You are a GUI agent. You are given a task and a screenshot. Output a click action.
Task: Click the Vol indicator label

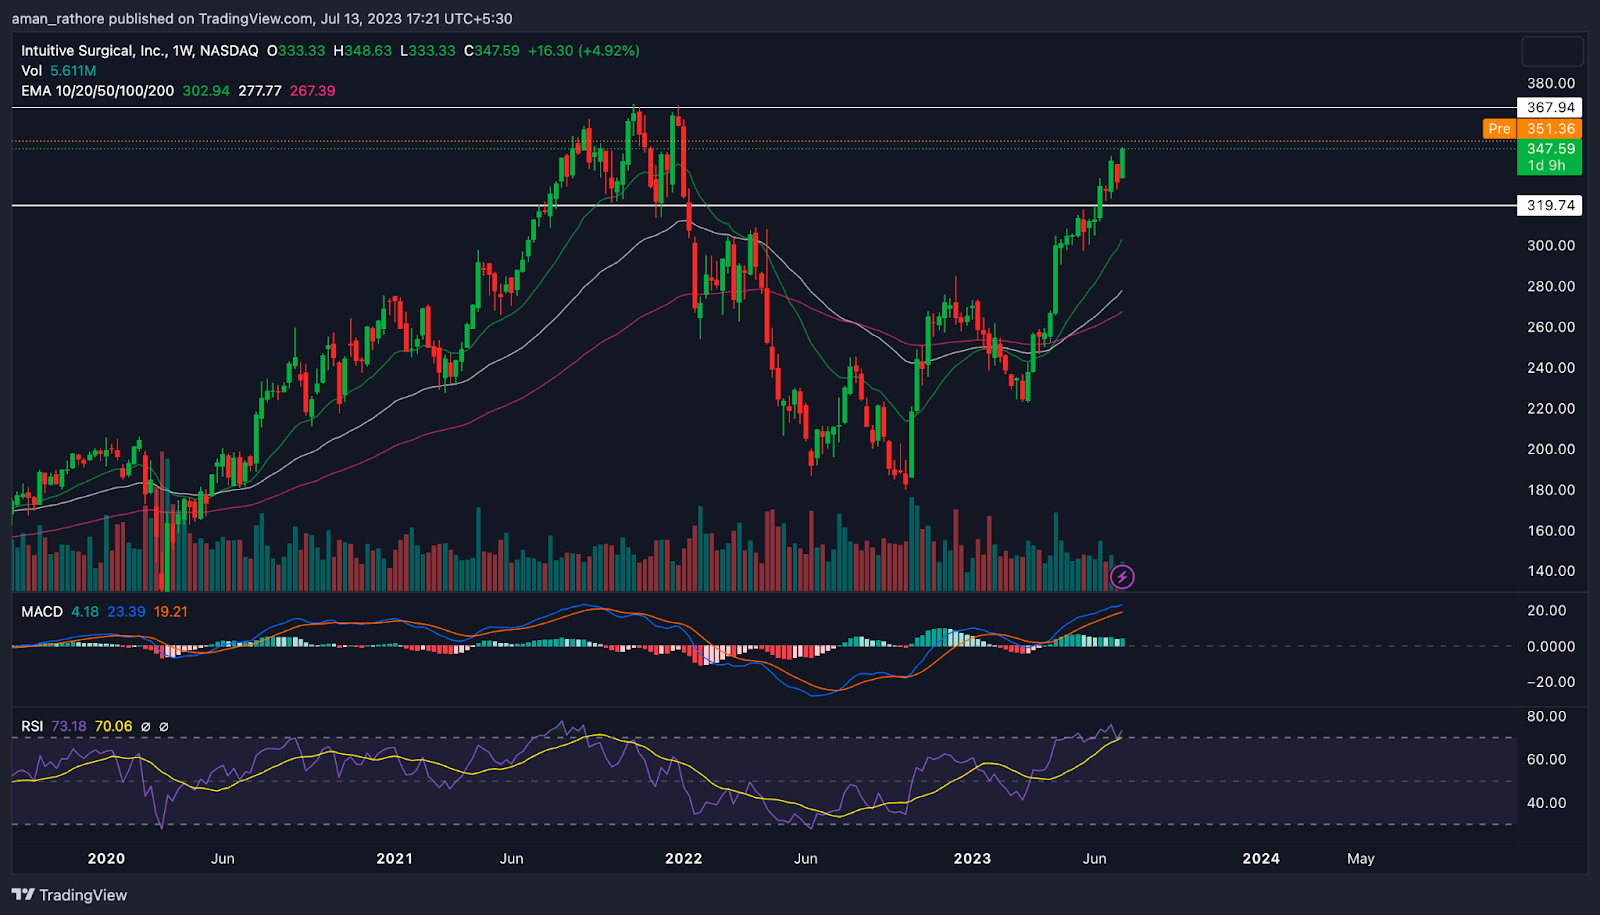[32, 70]
